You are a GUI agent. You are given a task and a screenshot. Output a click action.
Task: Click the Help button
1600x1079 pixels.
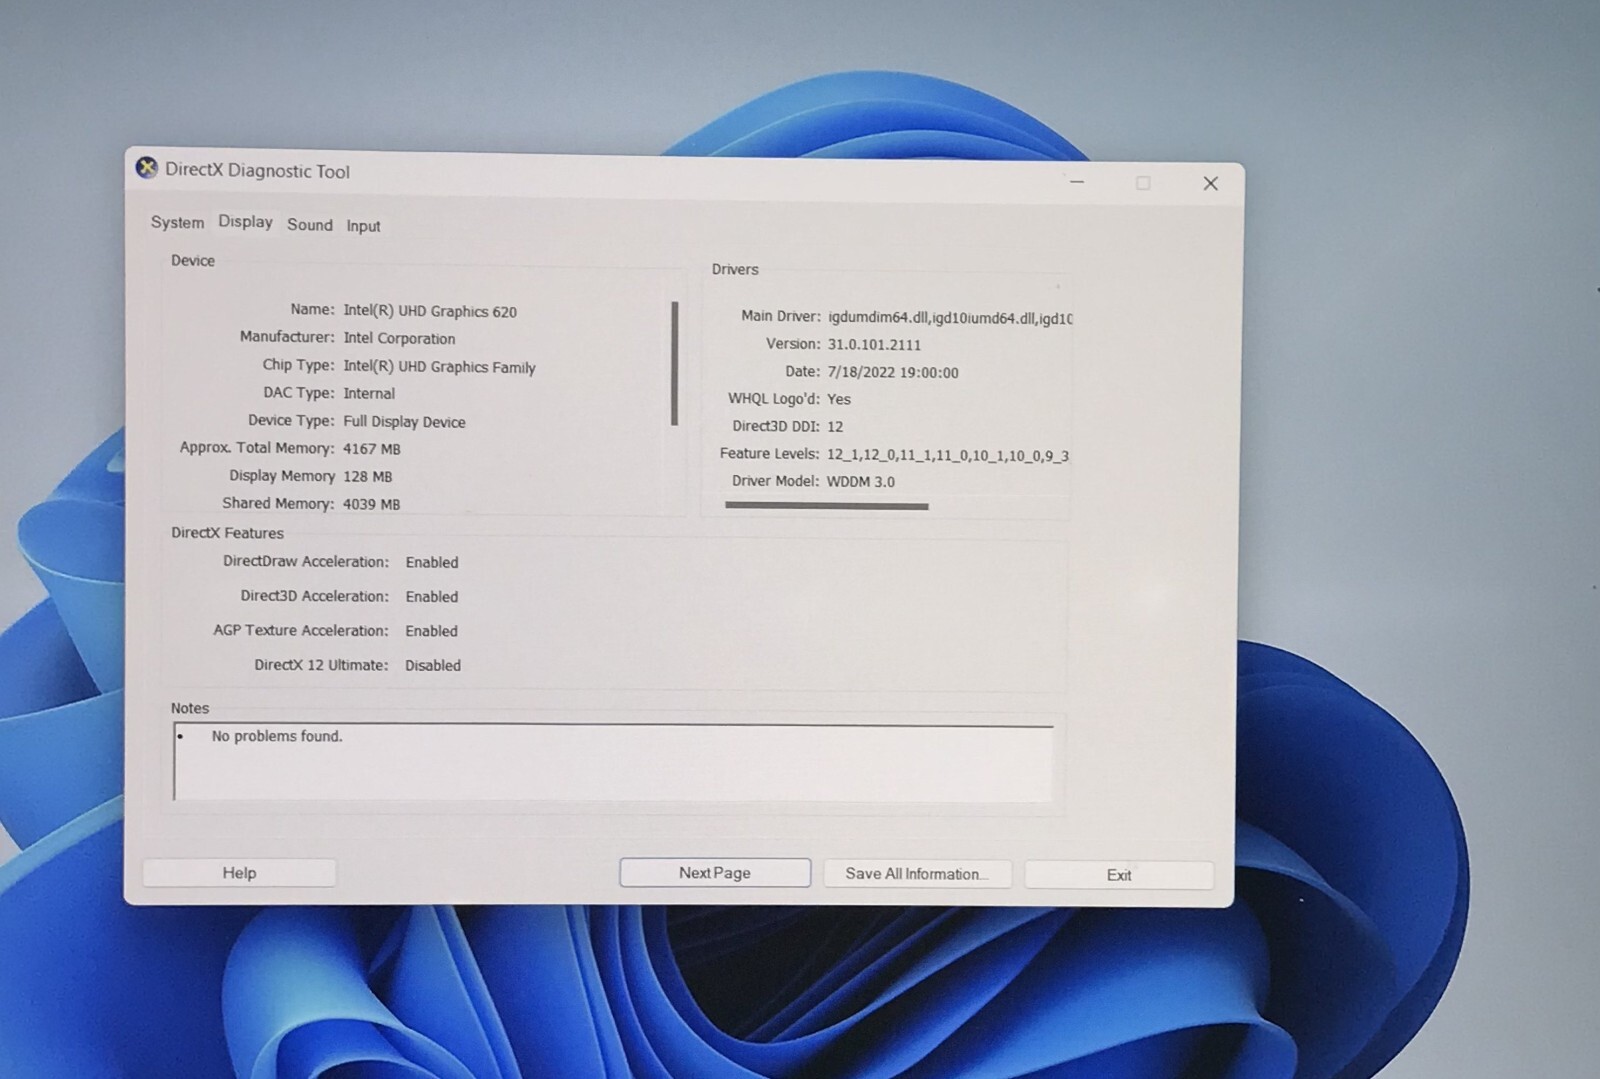(239, 873)
